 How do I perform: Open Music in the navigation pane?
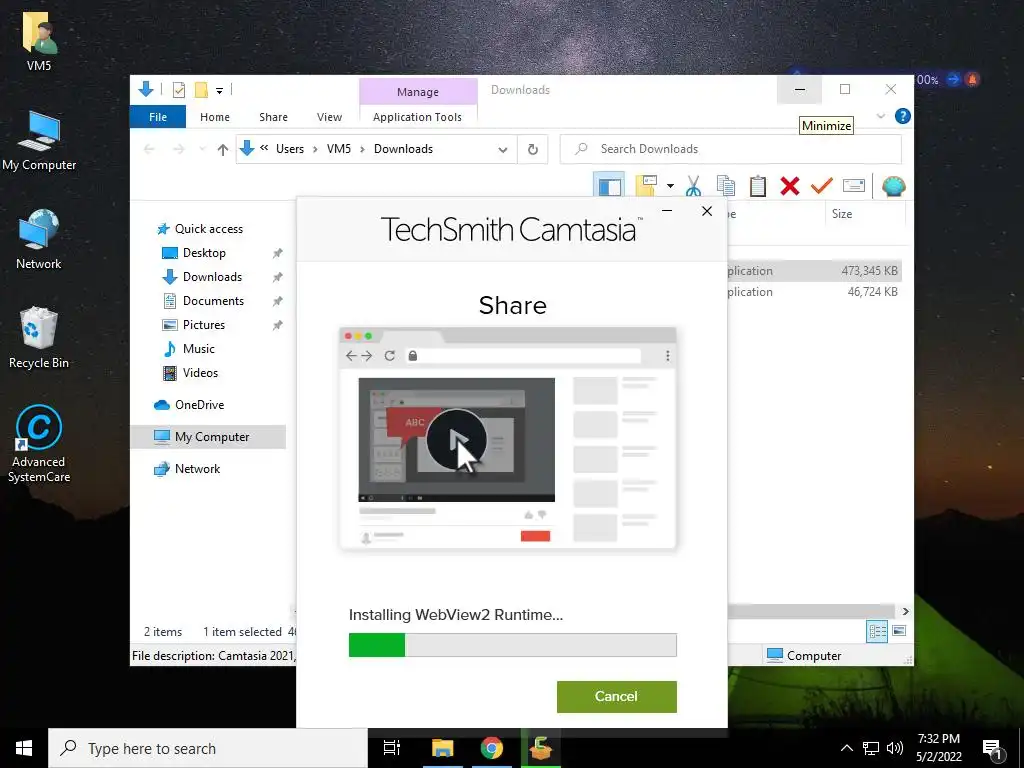click(x=199, y=349)
